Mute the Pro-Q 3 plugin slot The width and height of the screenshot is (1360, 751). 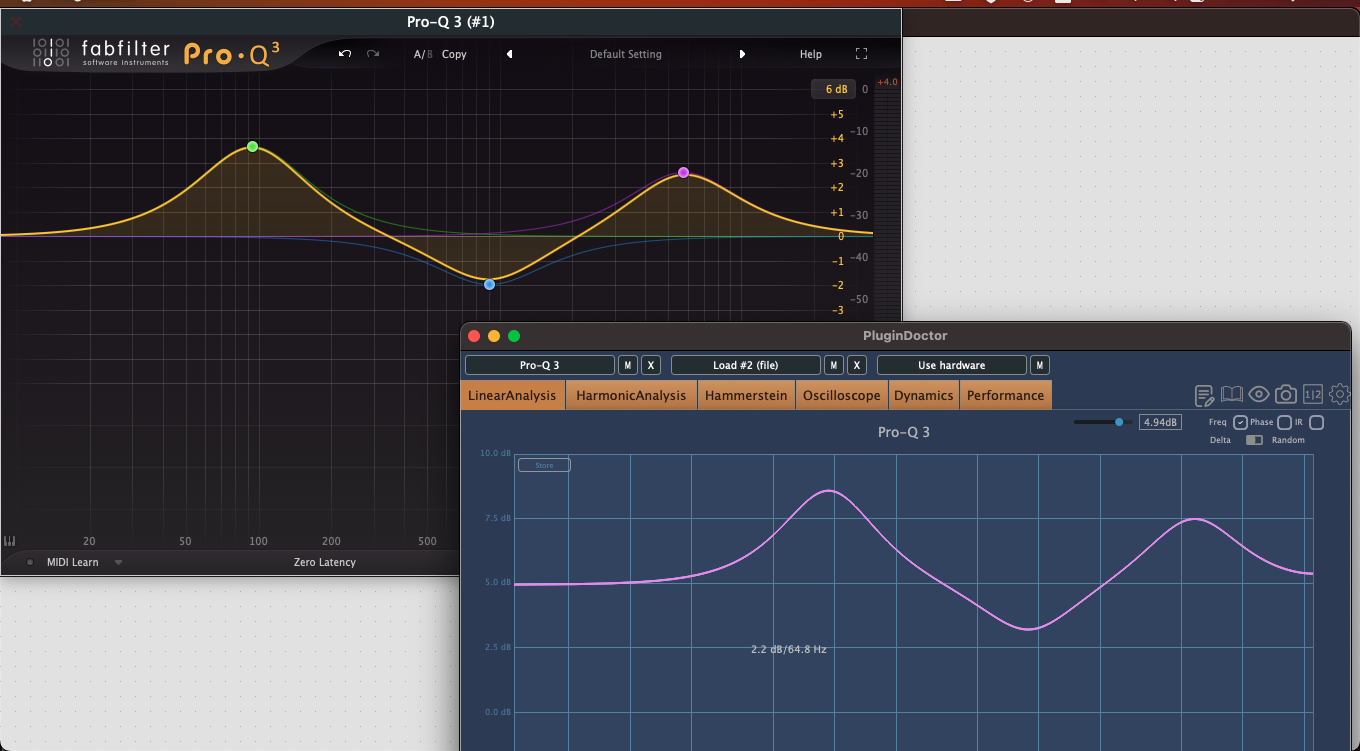(x=627, y=365)
